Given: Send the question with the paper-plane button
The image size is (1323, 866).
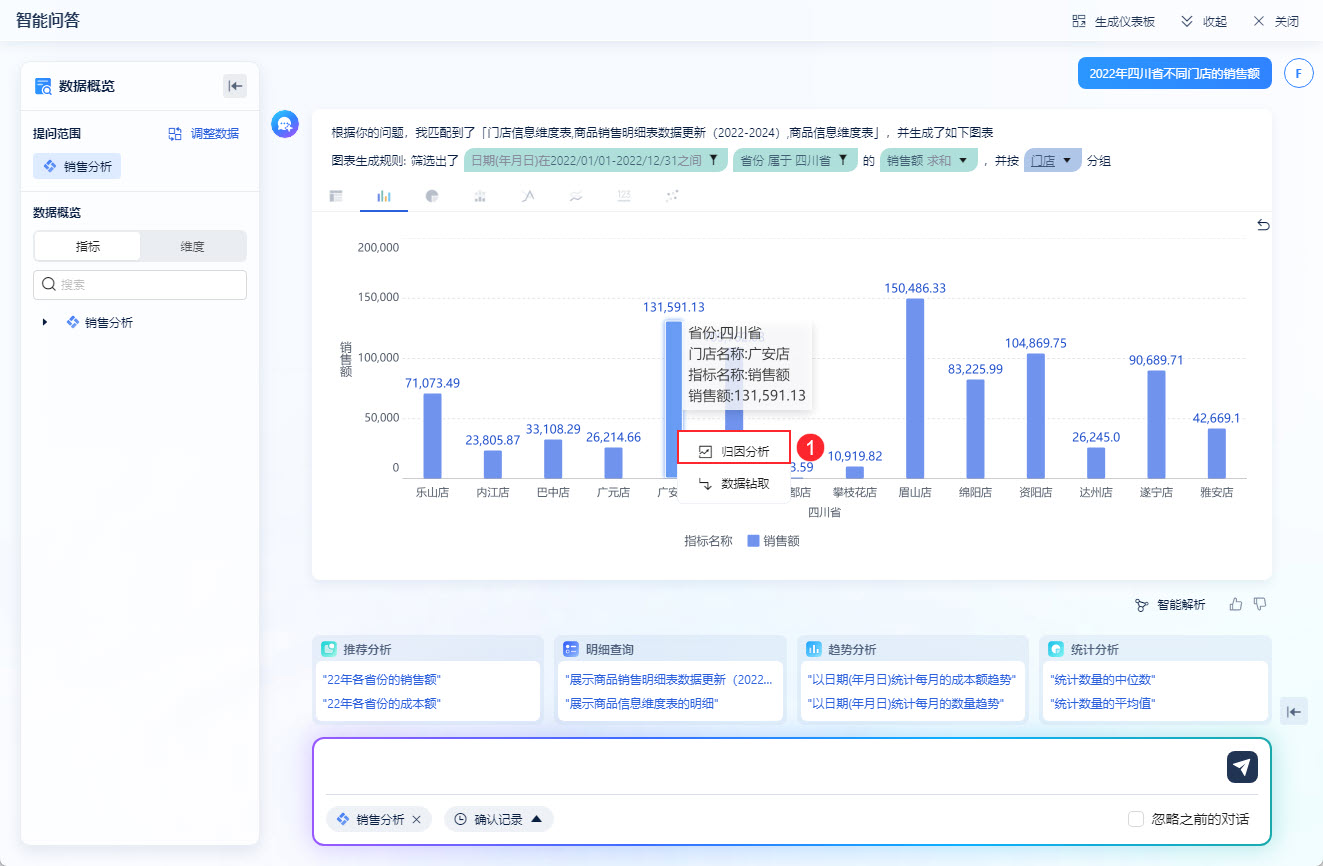Looking at the screenshot, I should pos(1242,767).
